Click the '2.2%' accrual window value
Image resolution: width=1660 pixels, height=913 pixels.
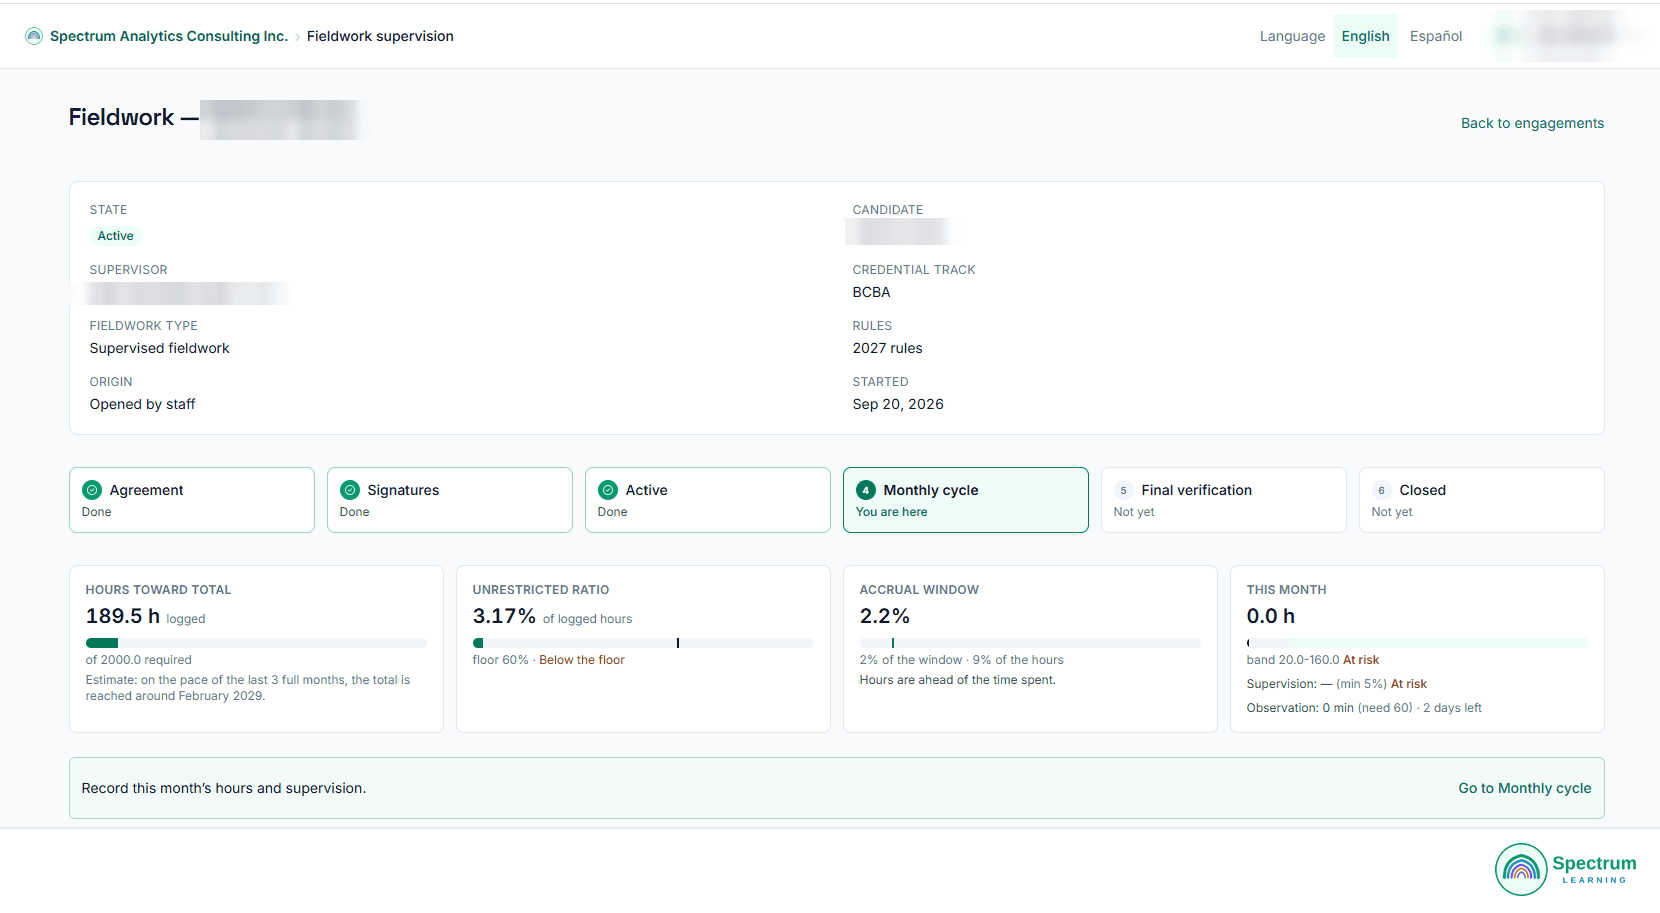(885, 616)
